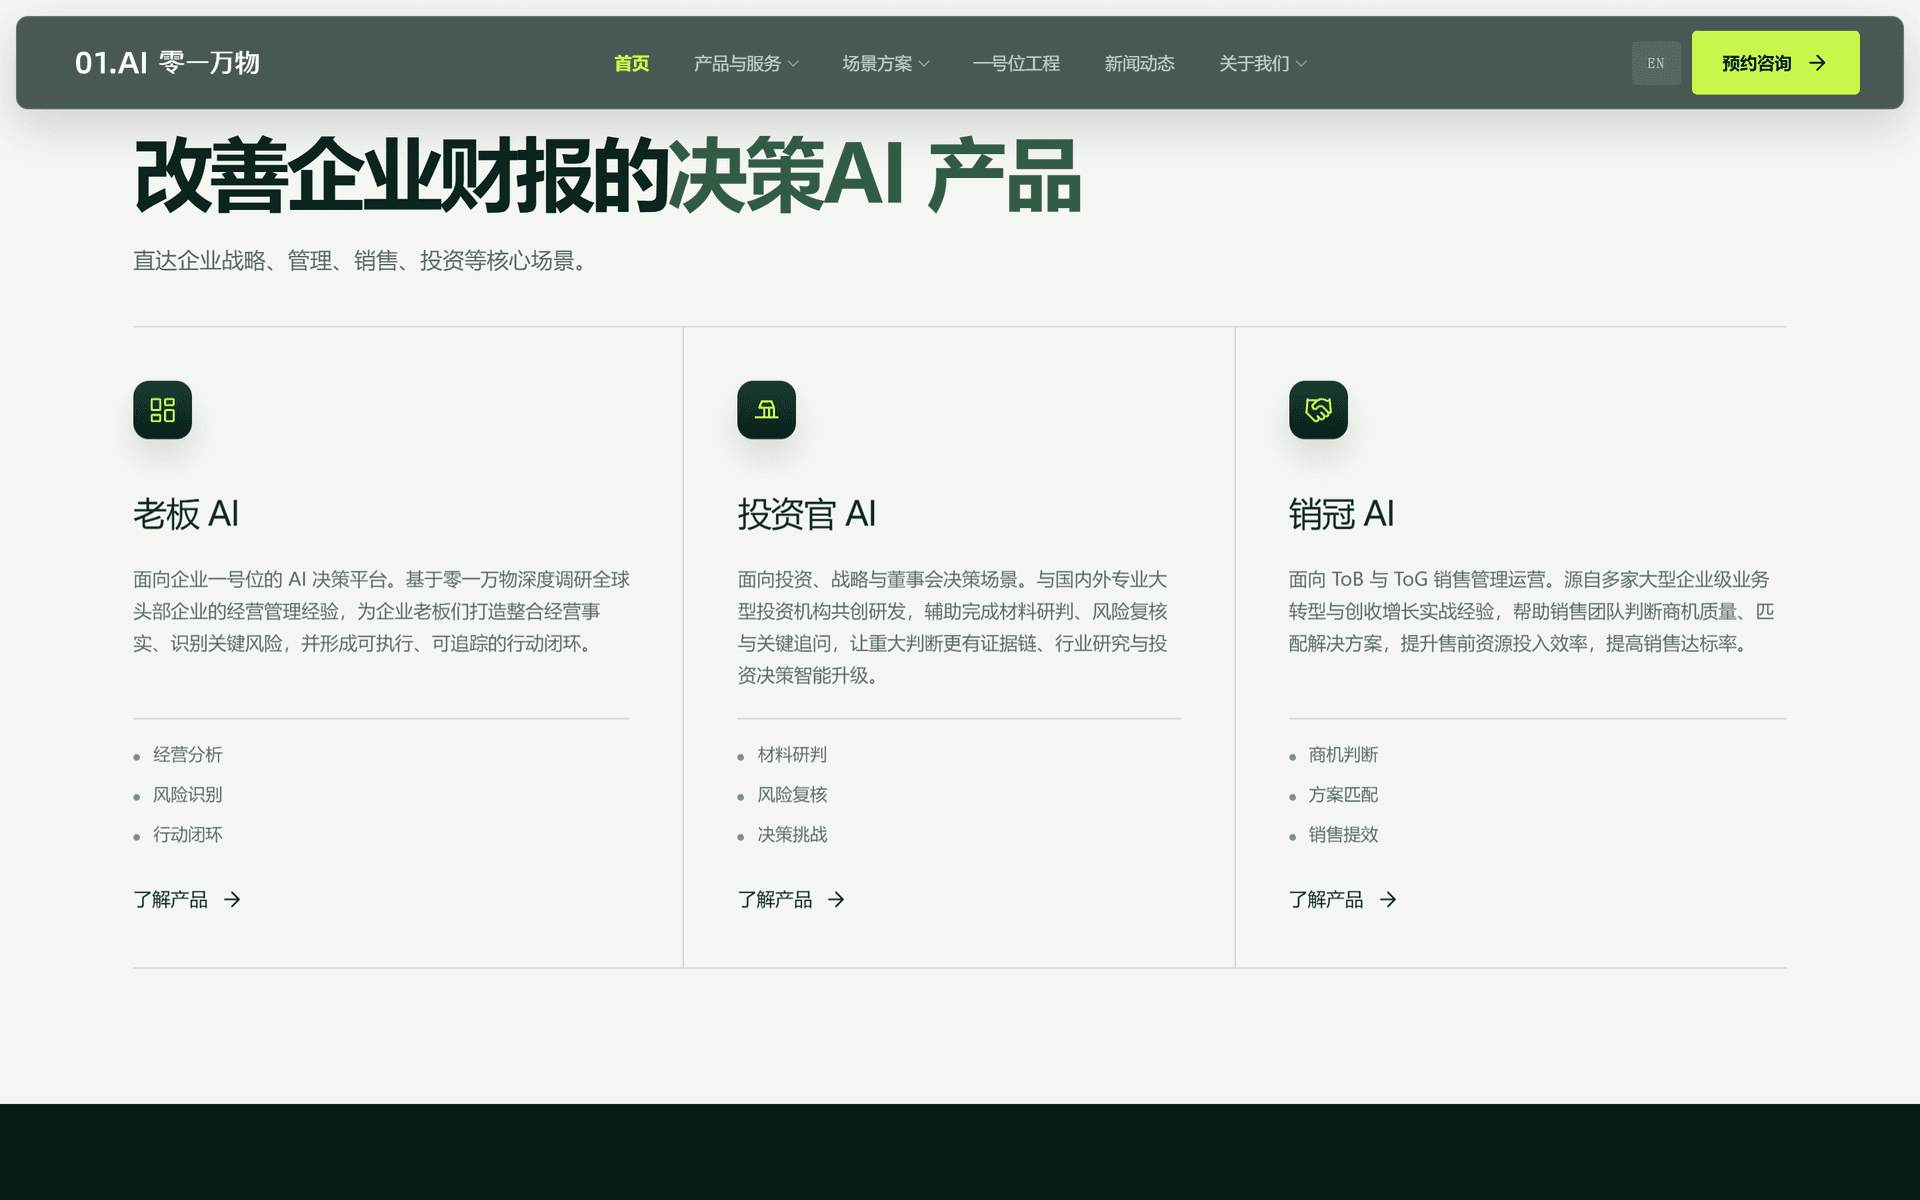1920x1200 pixels.
Task: Select the 销冠 AI heading
Action: 1341,514
